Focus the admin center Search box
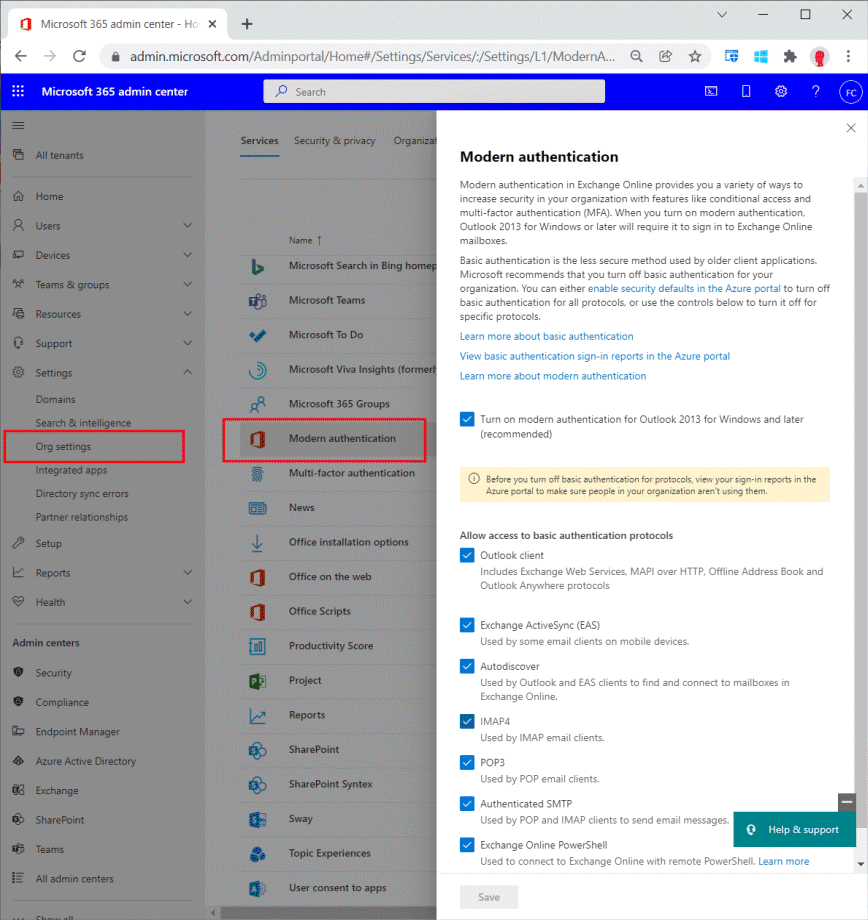 coord(434,92)
